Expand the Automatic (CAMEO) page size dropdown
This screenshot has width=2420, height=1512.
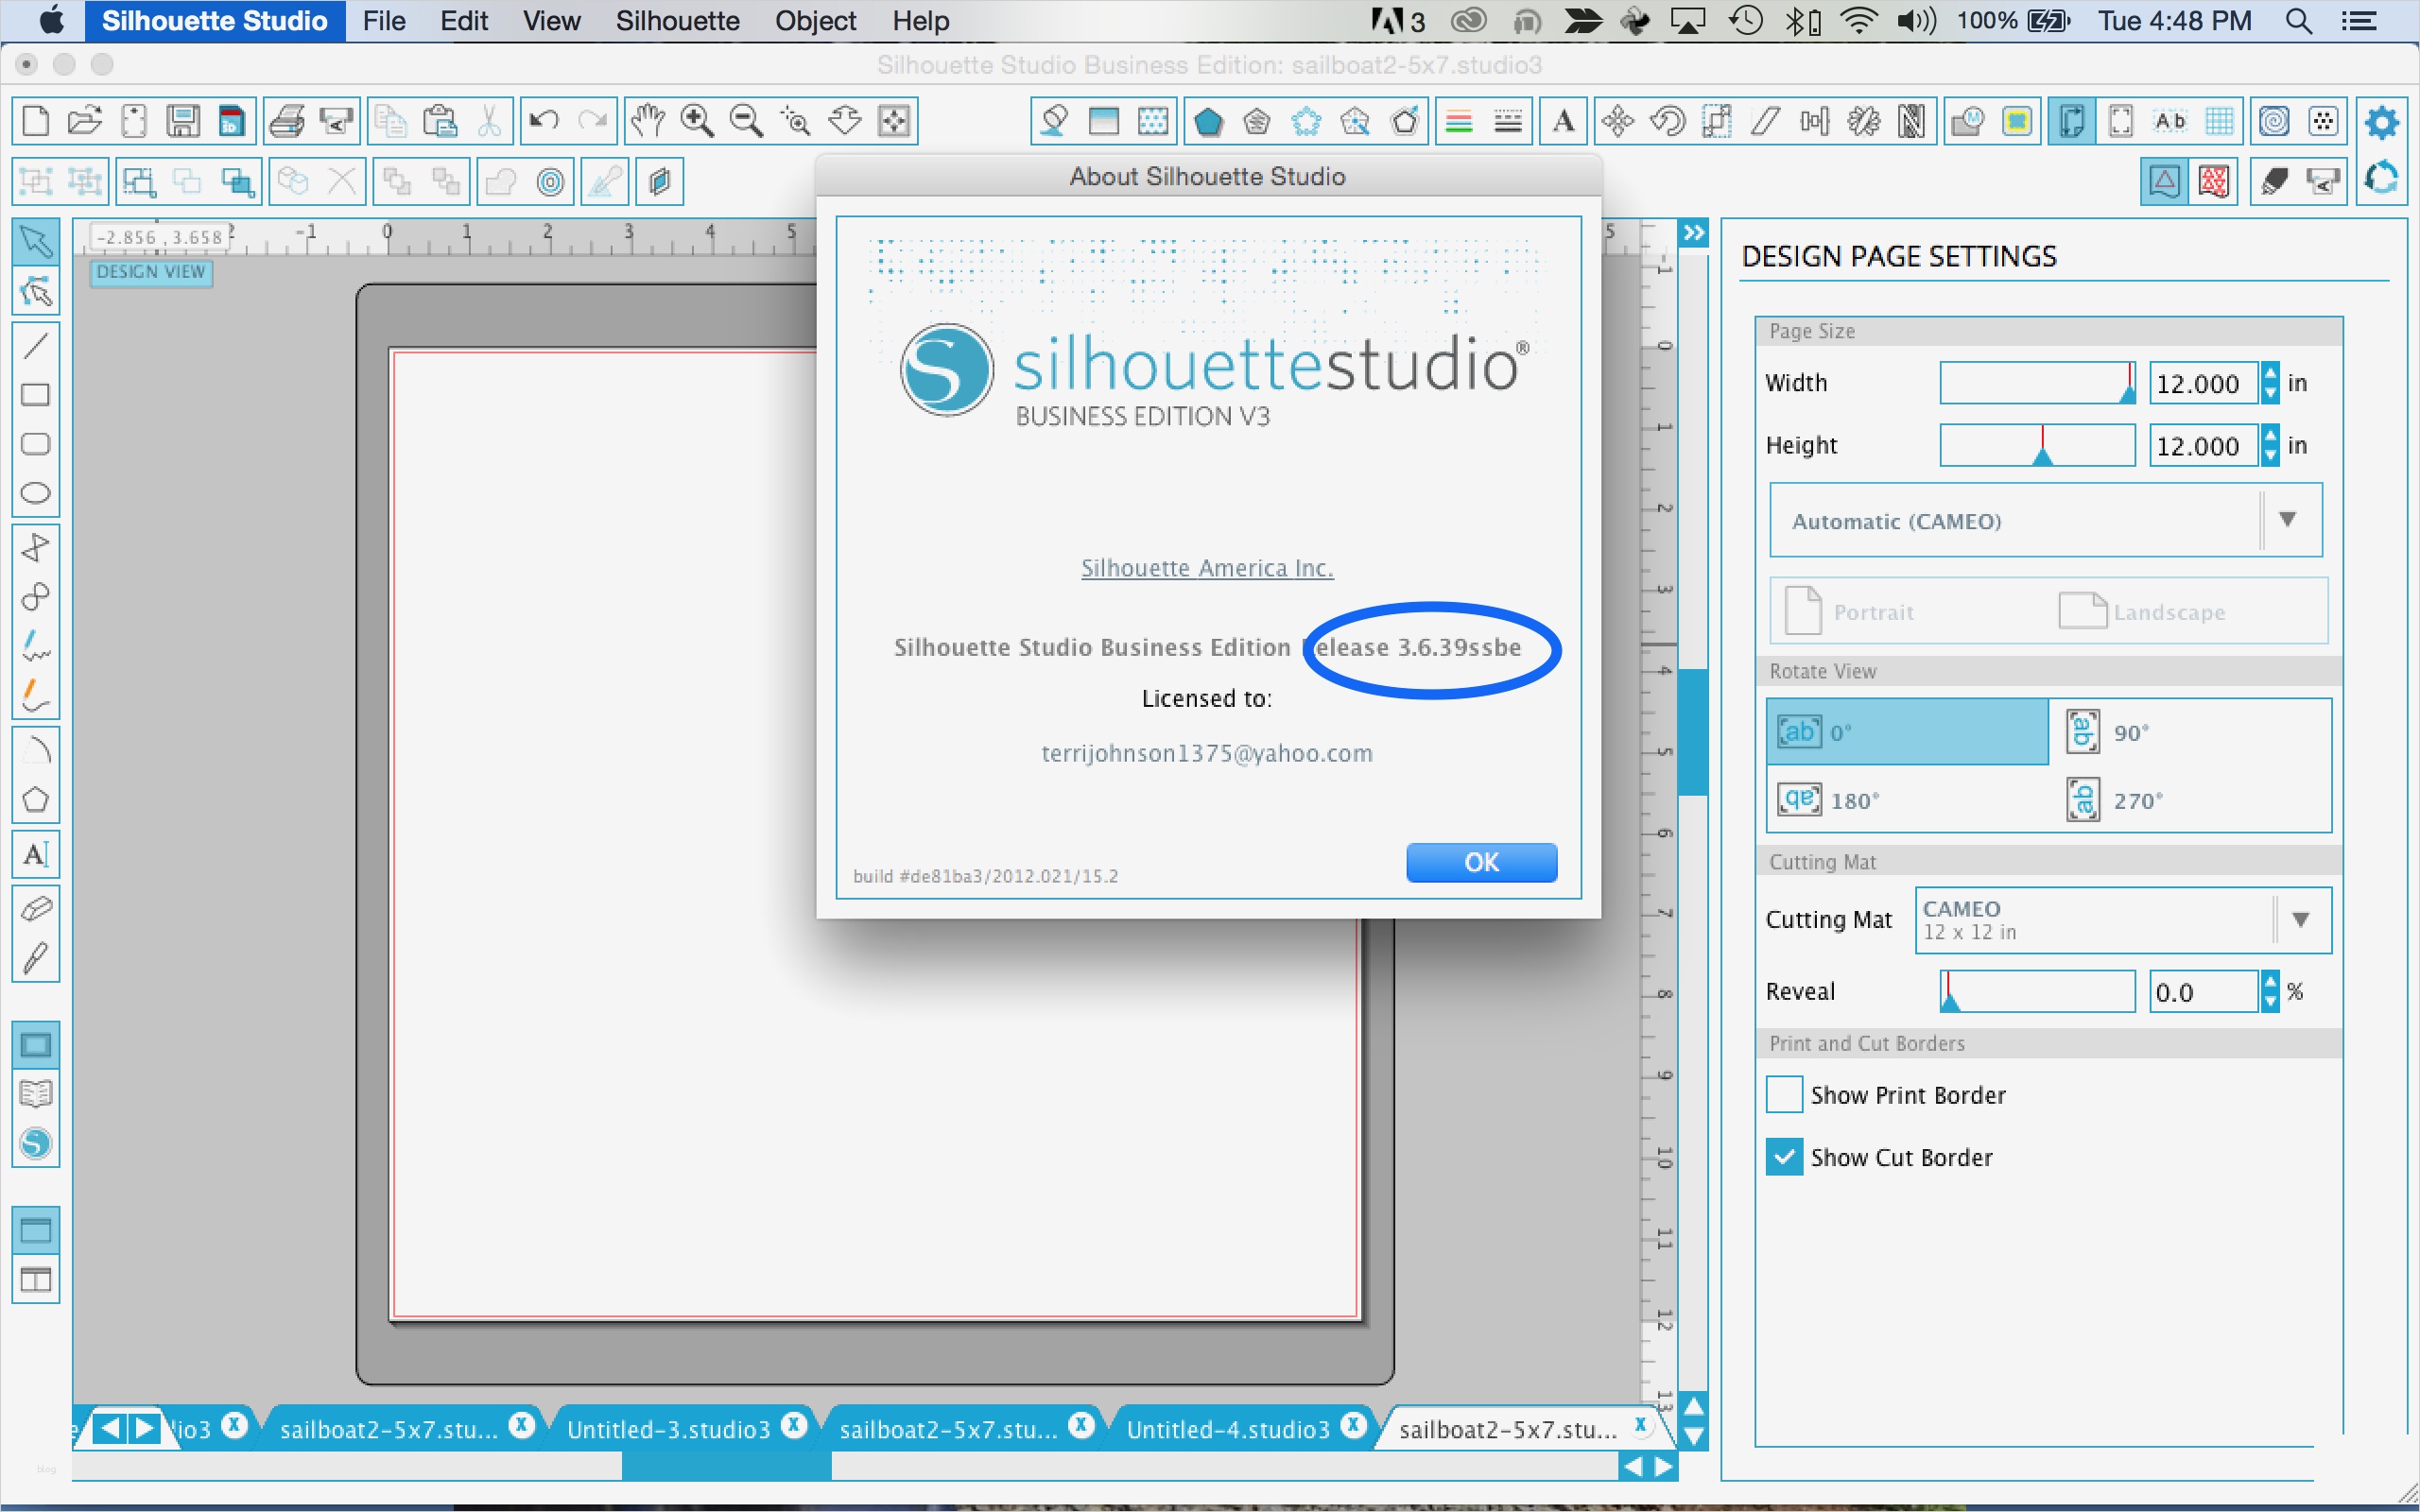pyautogui.click(x=2286, y=520)
